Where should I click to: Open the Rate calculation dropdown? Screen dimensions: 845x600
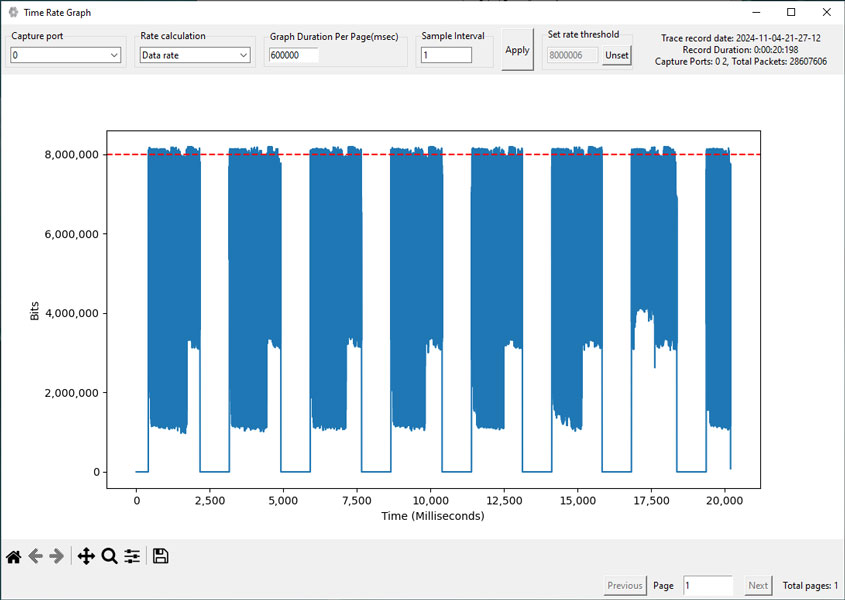(x=195, y=55)
